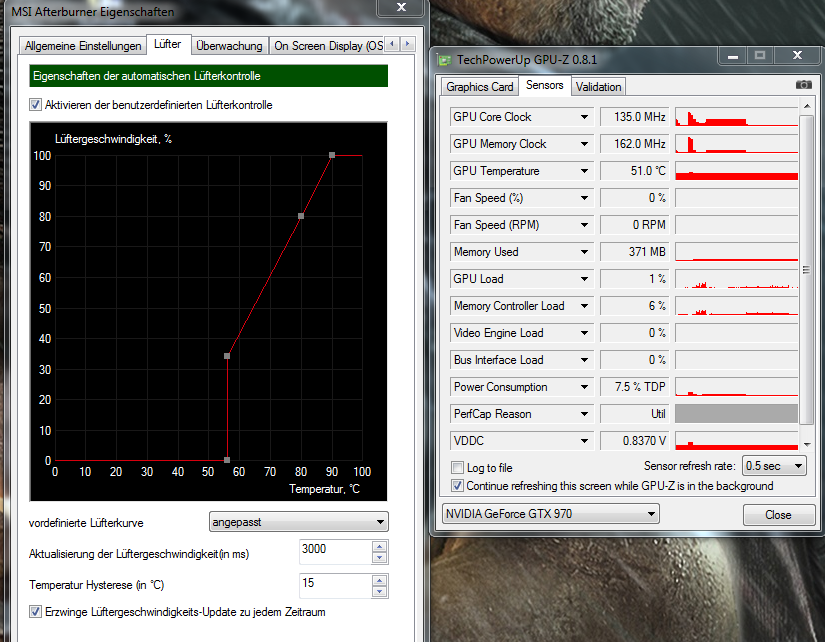This screenshot has height=642, width=825.
Task: Click GPU-Z sensor list scroll up arrow
Action: [807, 106]
